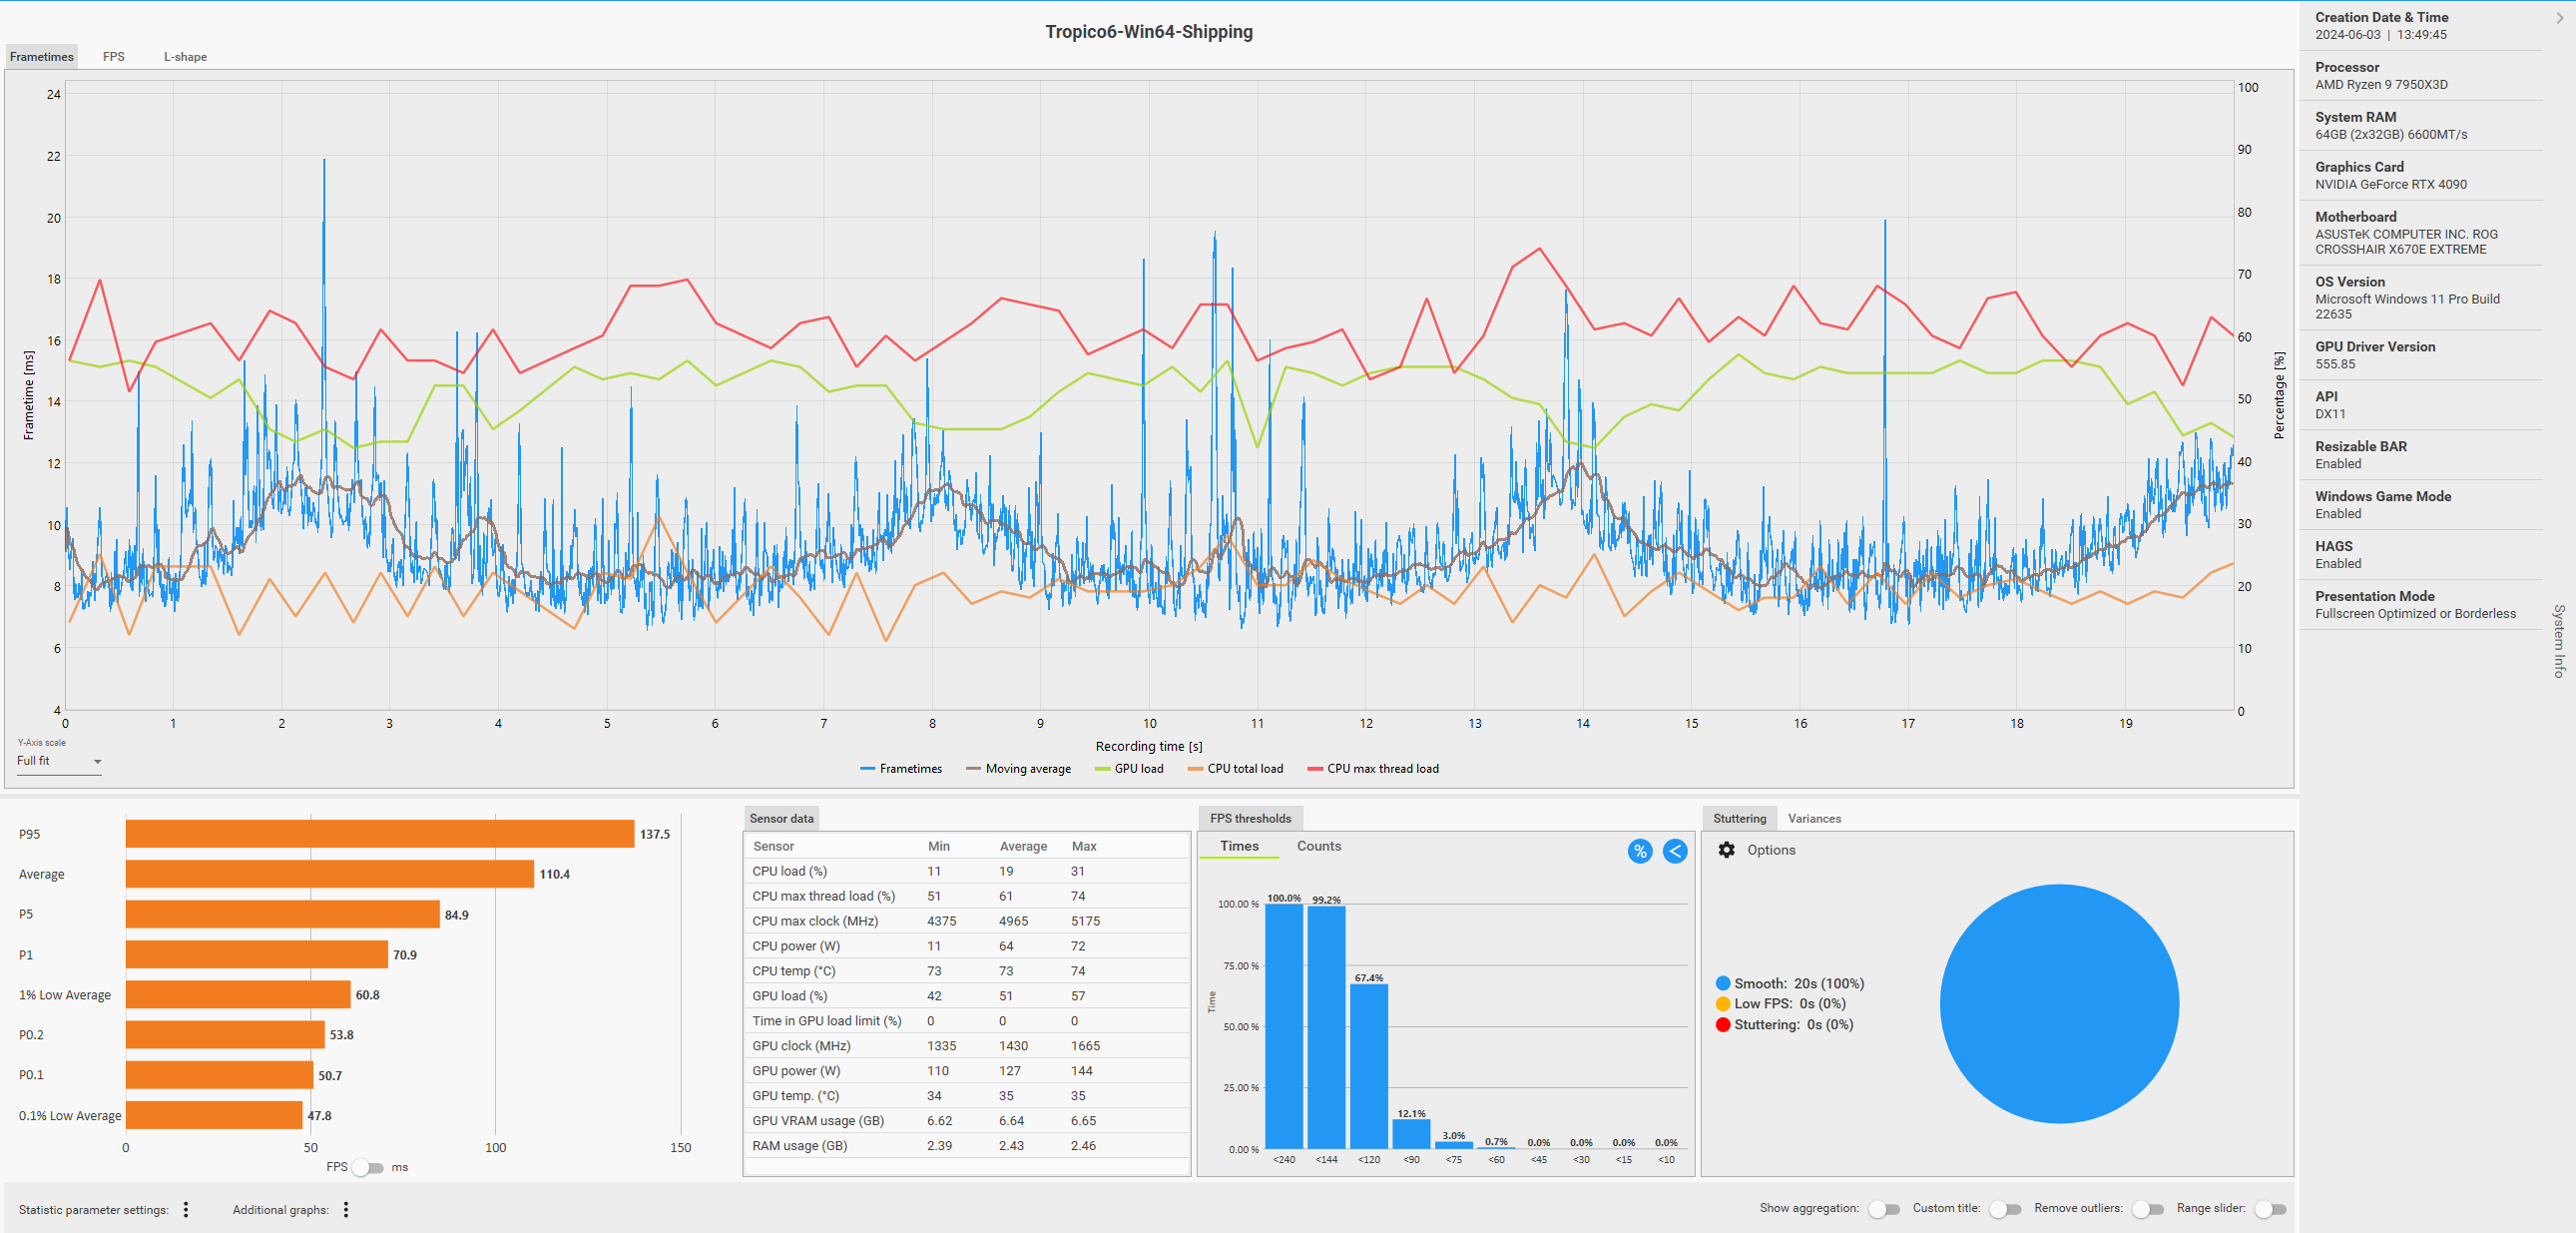Collapse System Info panel with chevron arrow
Screen dimensions: 2576x1233
point(2559,17)
